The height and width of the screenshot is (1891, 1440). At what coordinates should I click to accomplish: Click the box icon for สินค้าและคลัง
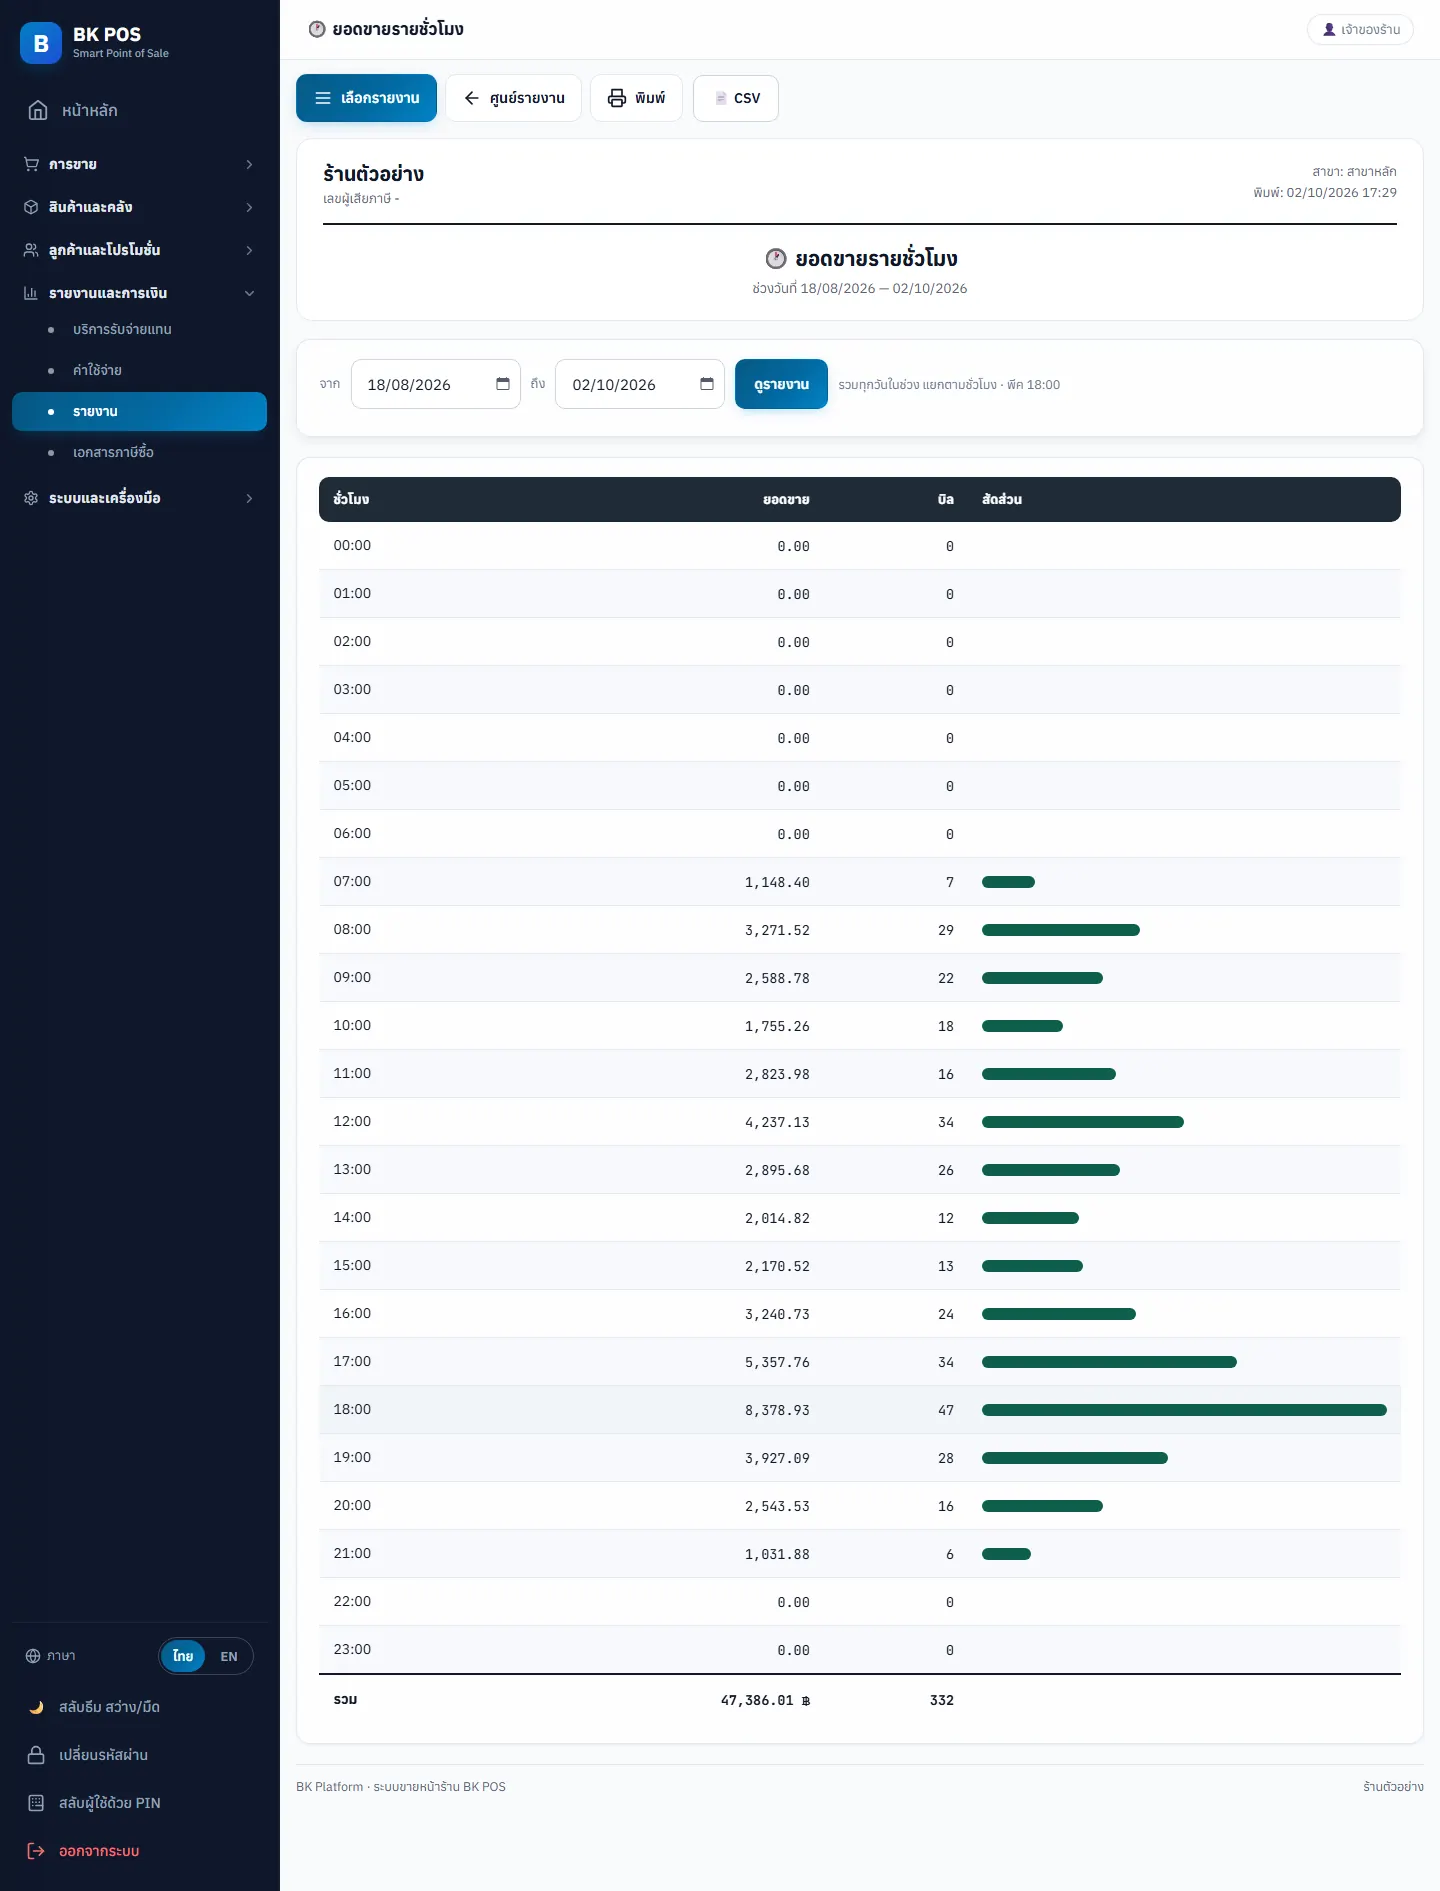[31, 207]
